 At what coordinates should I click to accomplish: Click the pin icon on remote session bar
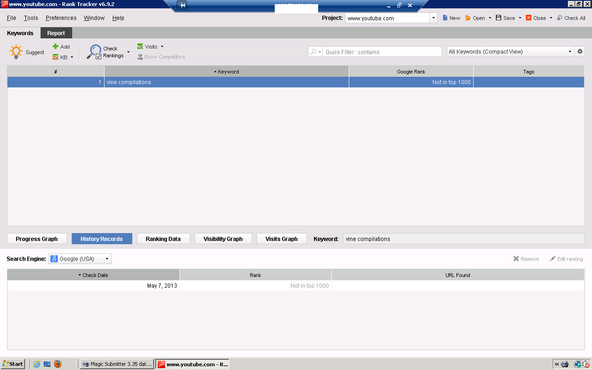click(182, 5)
